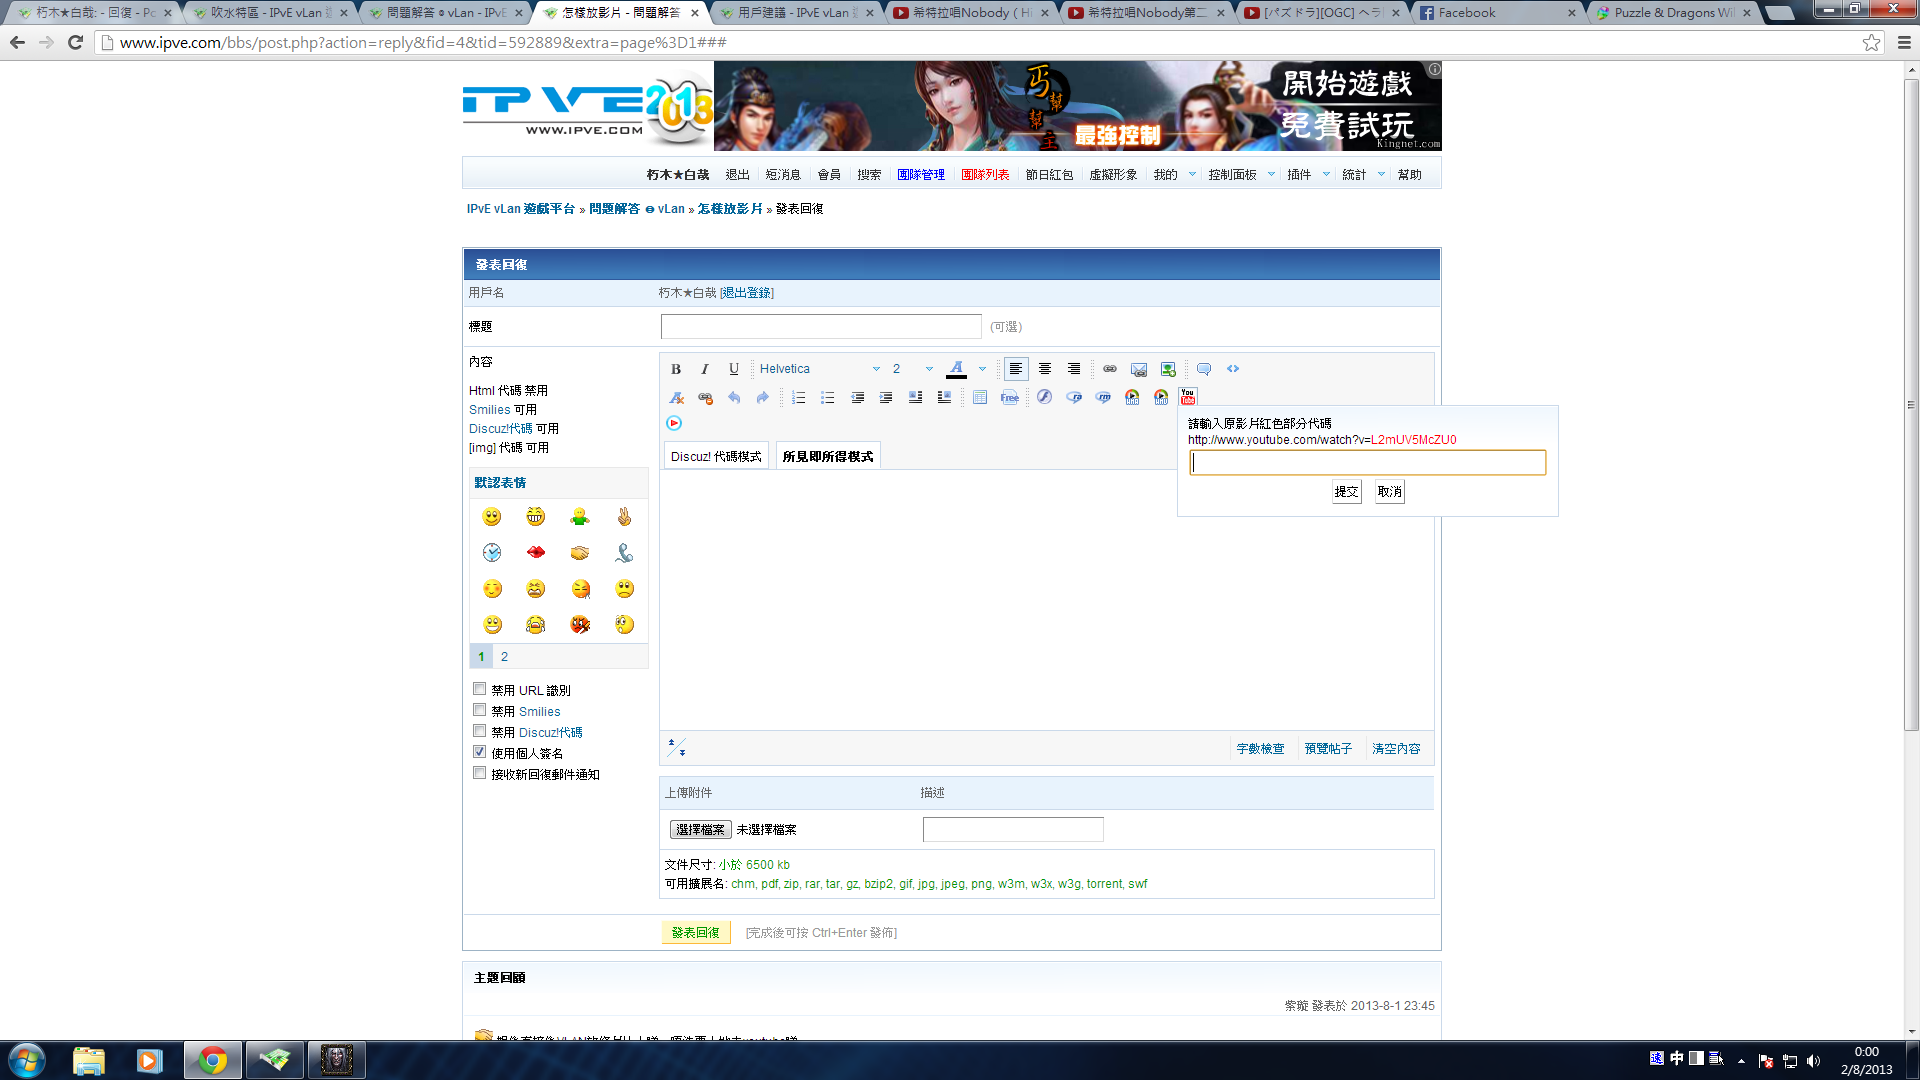Click the remove formatting icon
This screenshot has width=1920, height=1080.
(x=677, y=397)
